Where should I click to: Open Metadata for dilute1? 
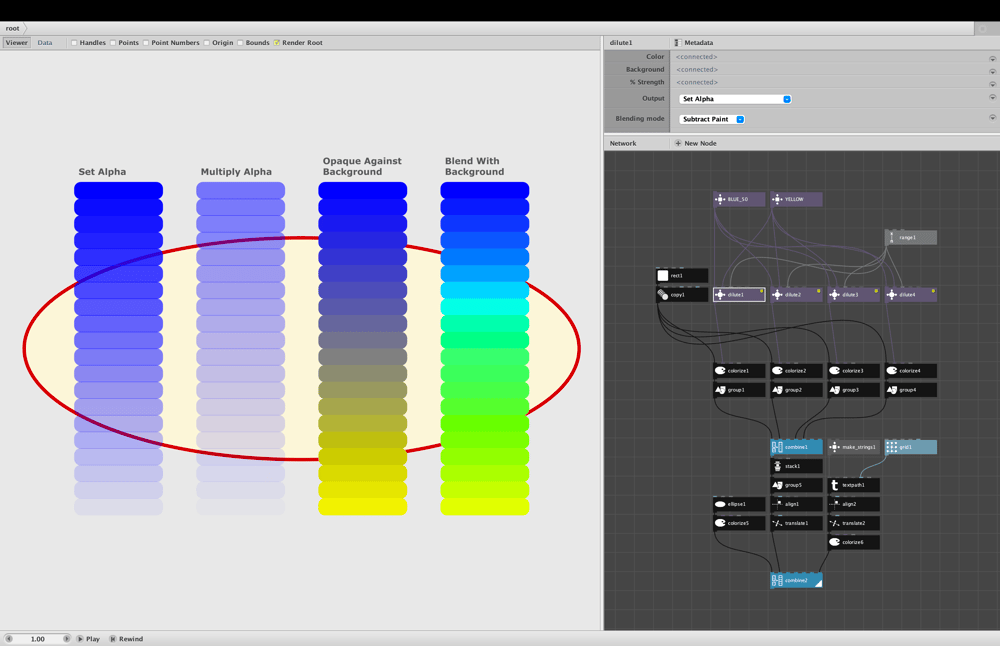[694, 43]
